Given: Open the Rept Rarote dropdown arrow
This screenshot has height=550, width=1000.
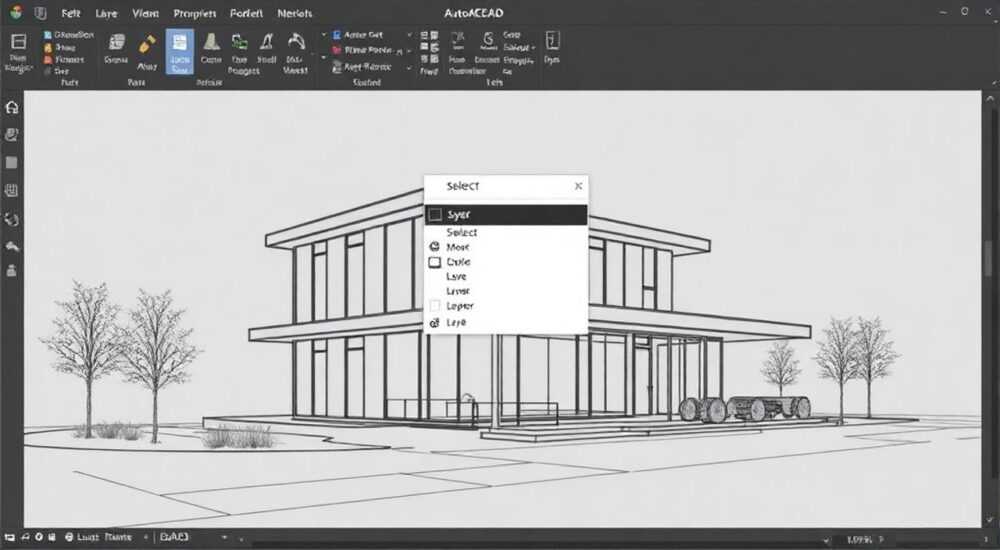Looking at the screenshot, I should [x=409, y=67].
